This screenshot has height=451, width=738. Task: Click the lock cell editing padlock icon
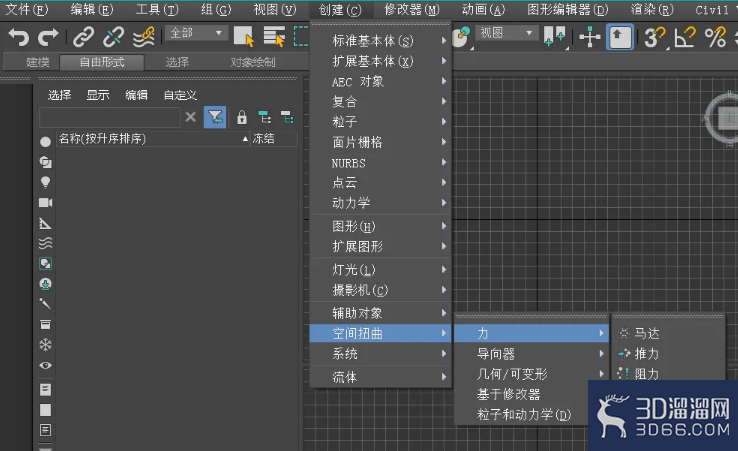pos(241,117)
